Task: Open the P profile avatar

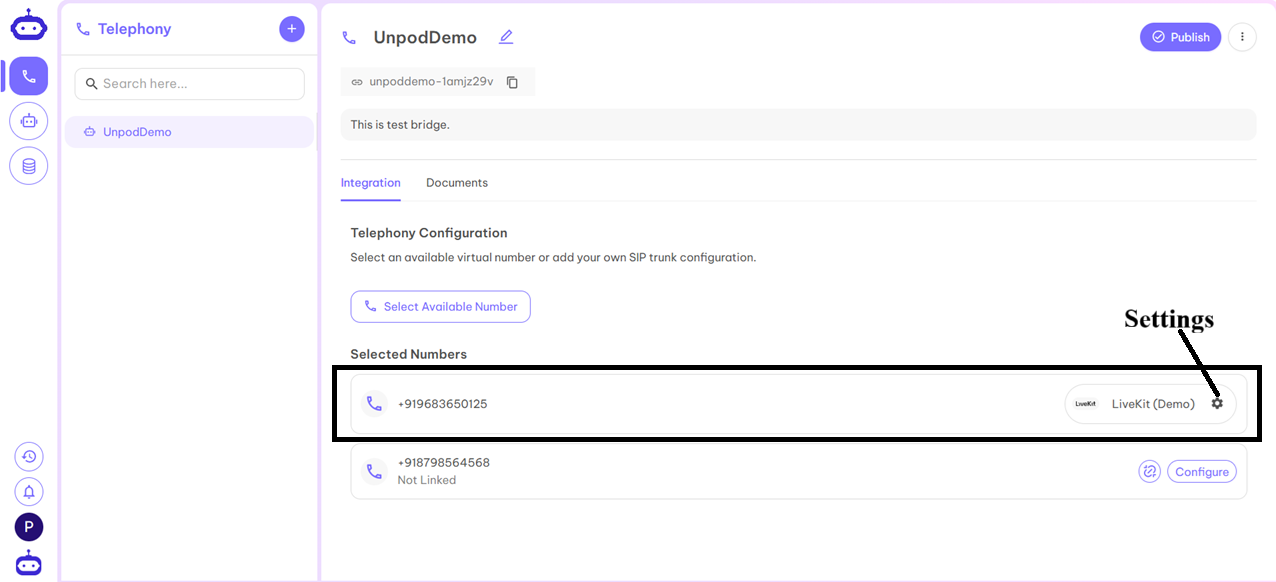Action: coord(28,526)
